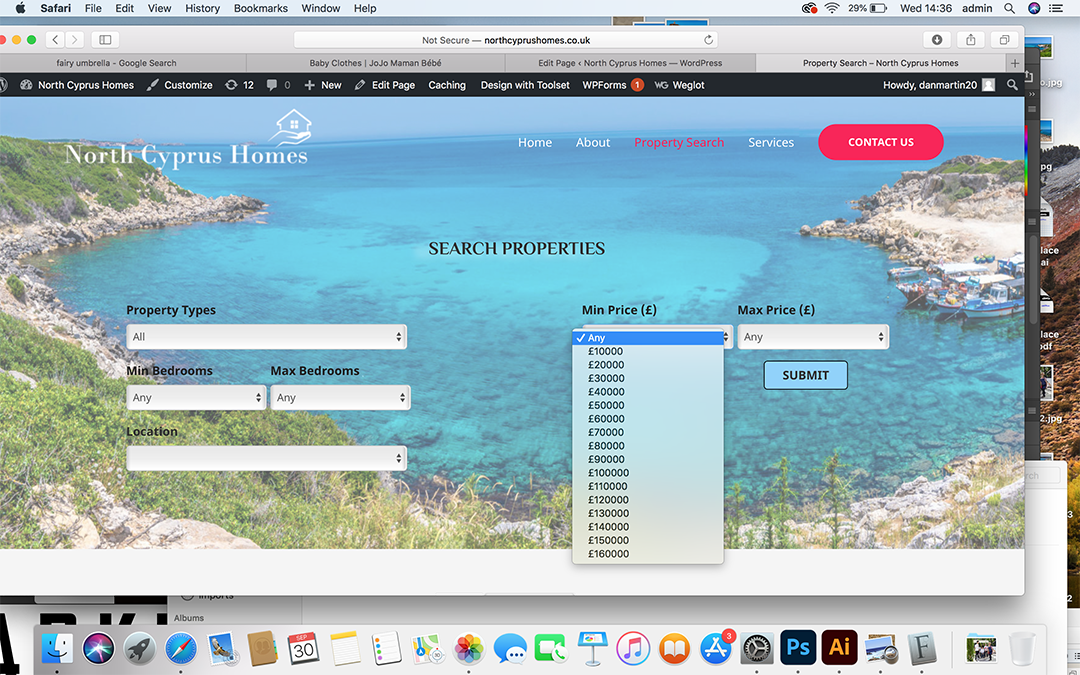
Task: Open Weglot in the WordPress admin bar
Action: pyautogui.click(x=679, y=85)
